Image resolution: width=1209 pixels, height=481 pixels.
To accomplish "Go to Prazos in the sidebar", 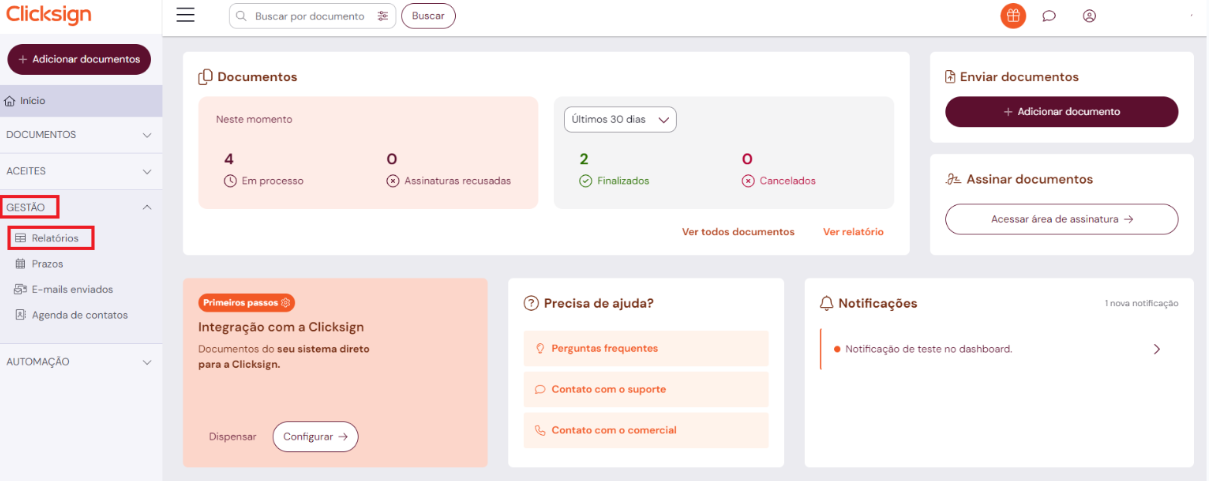I will [46, 264].
